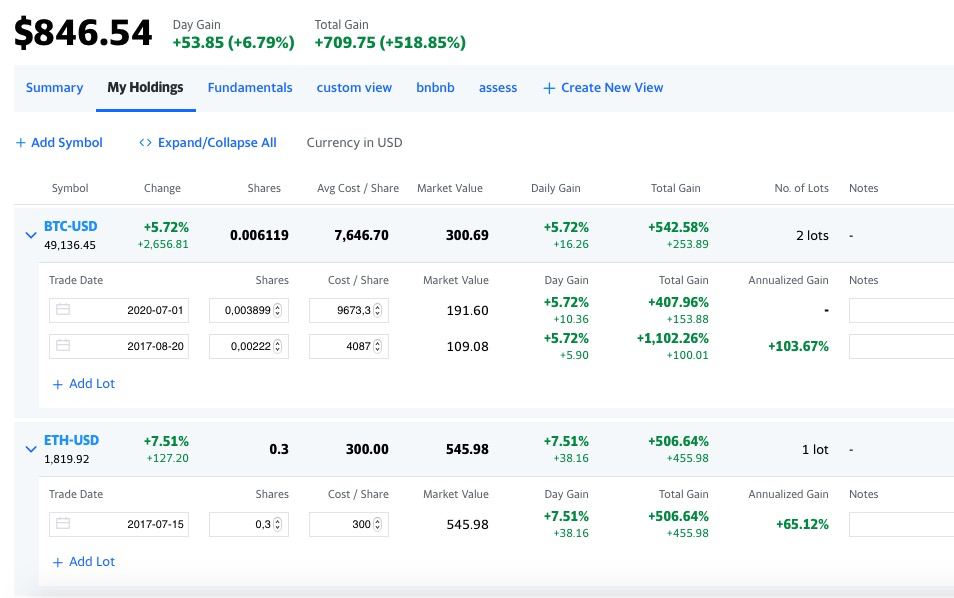Click calendar icon for 2017-07-15 trade date

[x=63, y=524]
